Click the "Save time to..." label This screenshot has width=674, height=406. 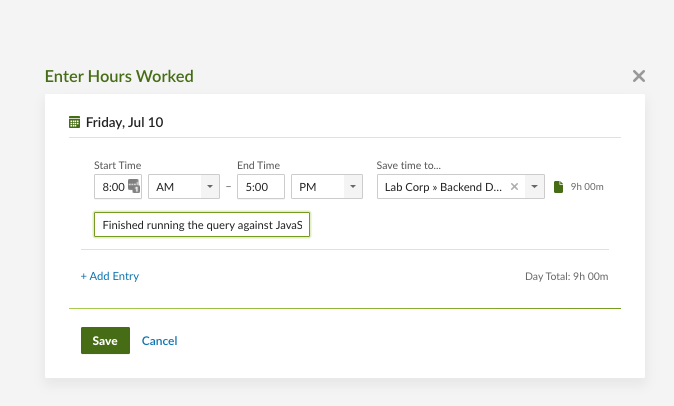pos(407,165)
